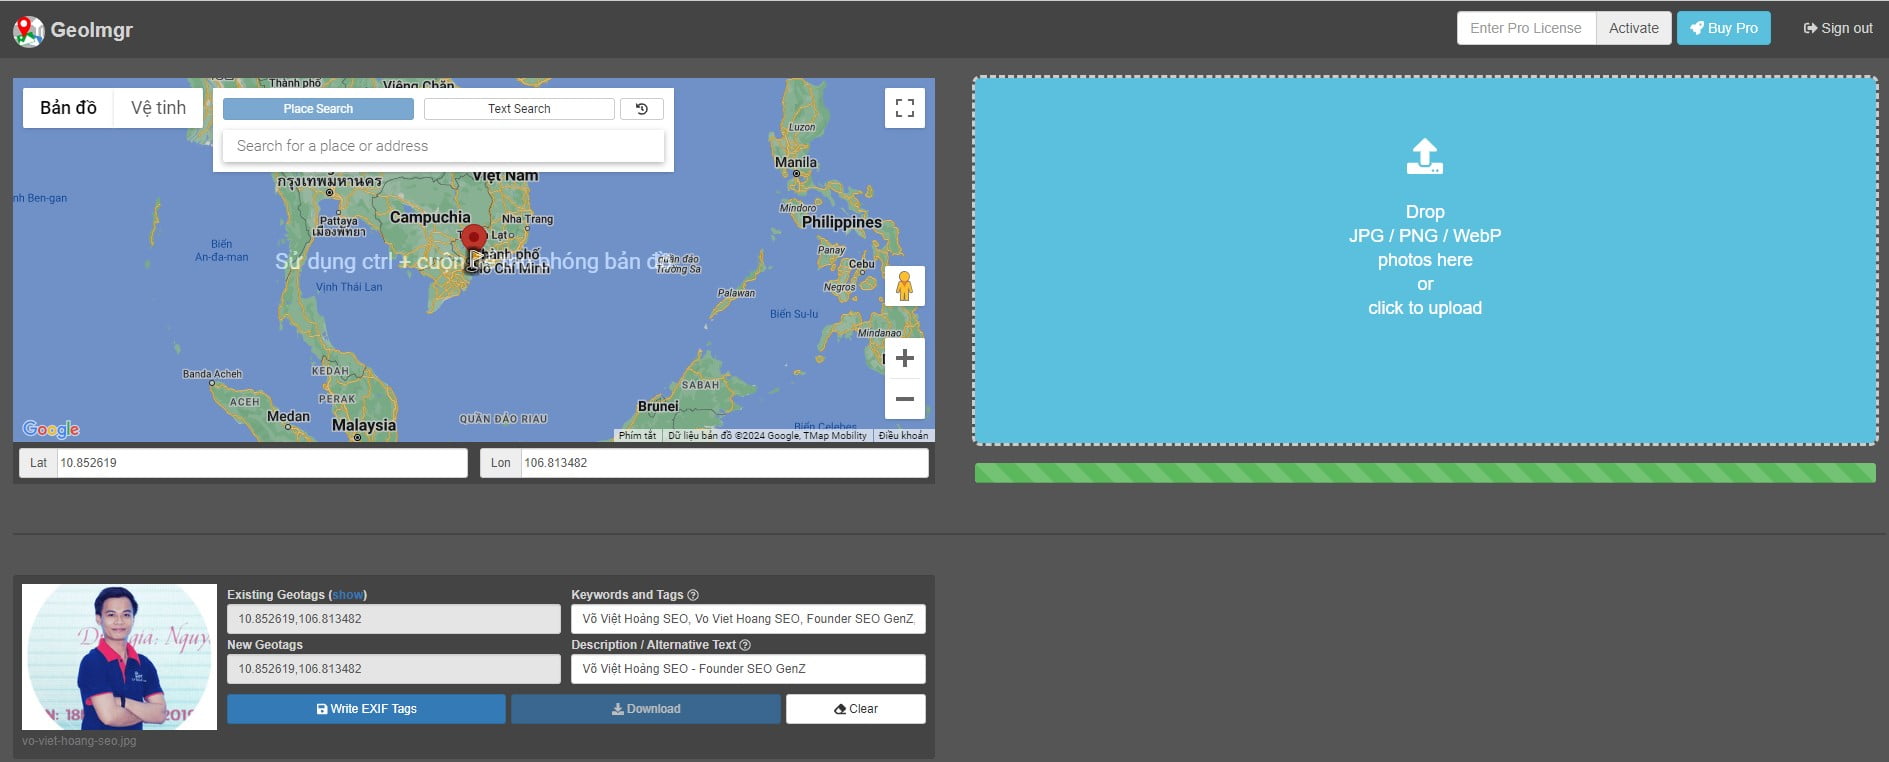Screen dimensions: 1889x762
Task: Click the GeoImgr logo icon
Action: (28, 31)
